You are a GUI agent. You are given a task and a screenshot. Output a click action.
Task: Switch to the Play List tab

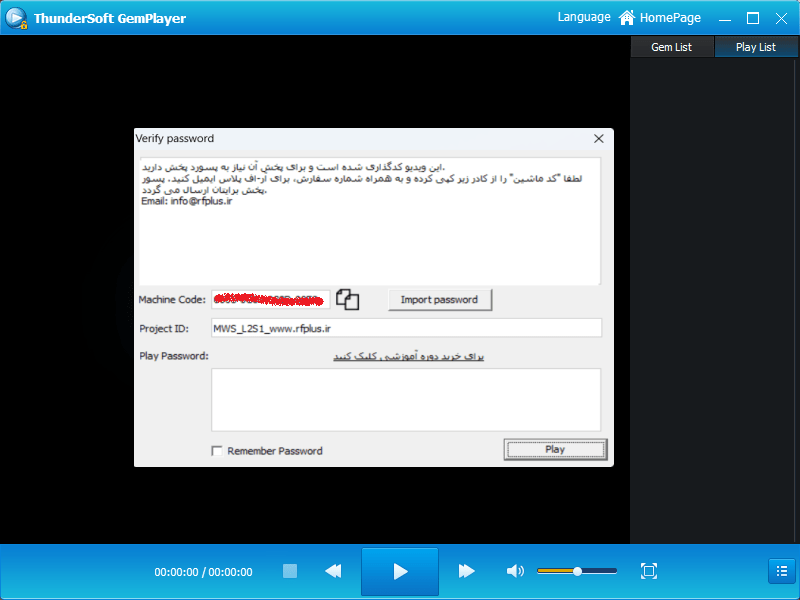point(755,47)
